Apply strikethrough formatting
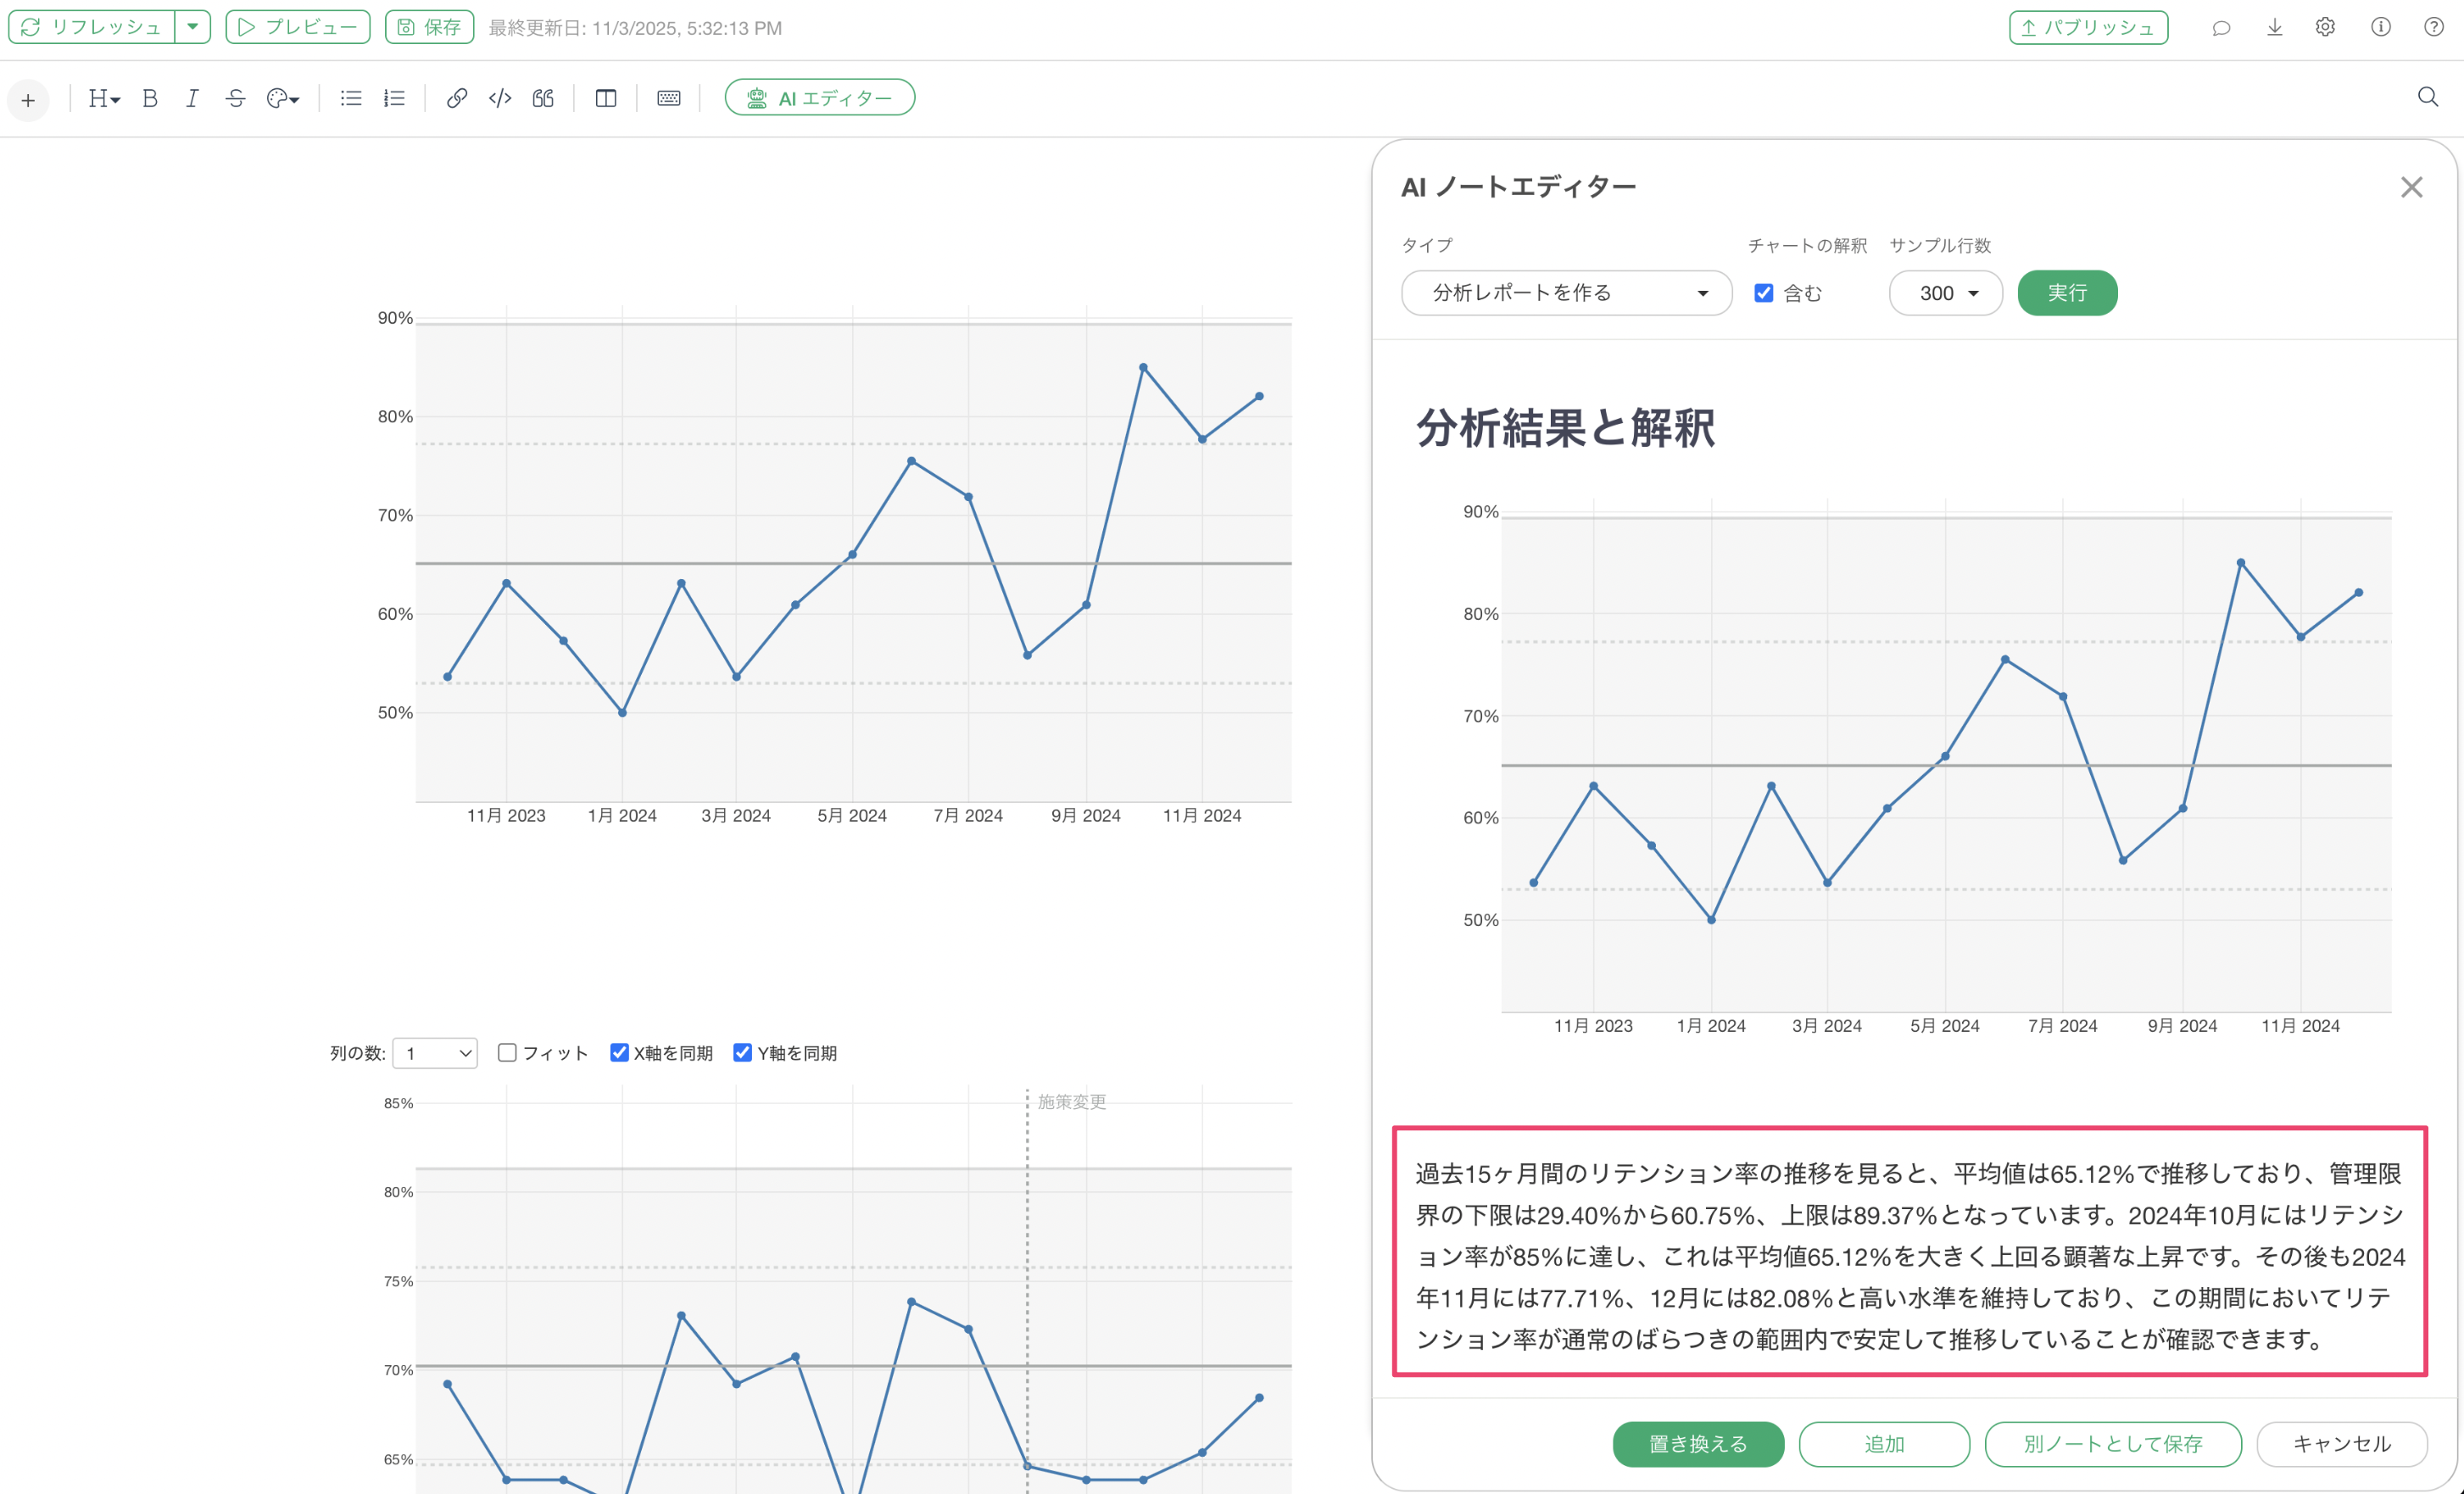The width and height of the screenshot is (2464, 1494). pyautogui.click(x=235, y=98)
